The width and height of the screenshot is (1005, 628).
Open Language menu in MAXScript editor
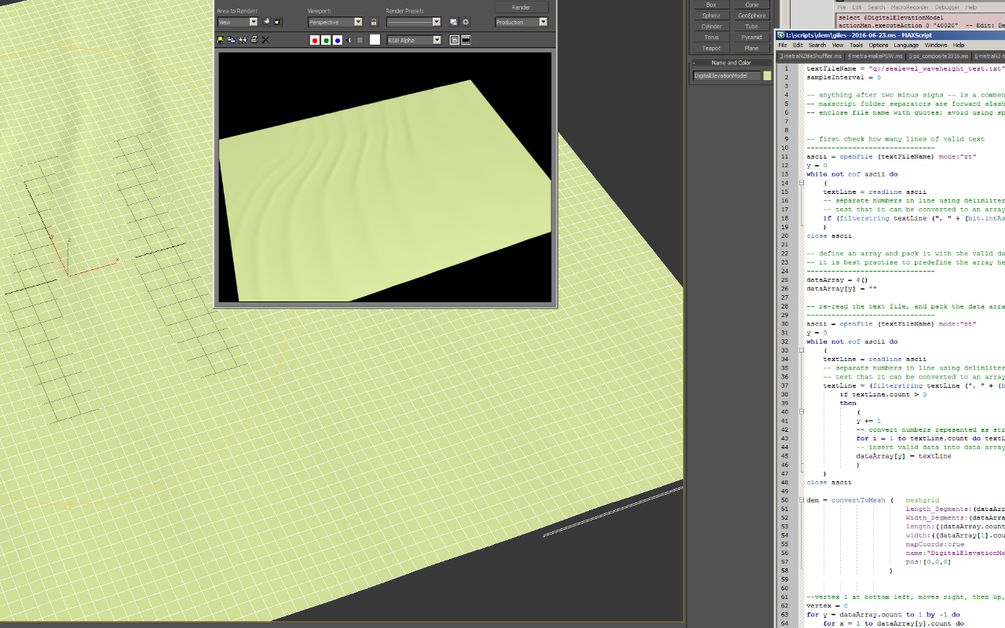pyautogui.click(x=906, y=45)
